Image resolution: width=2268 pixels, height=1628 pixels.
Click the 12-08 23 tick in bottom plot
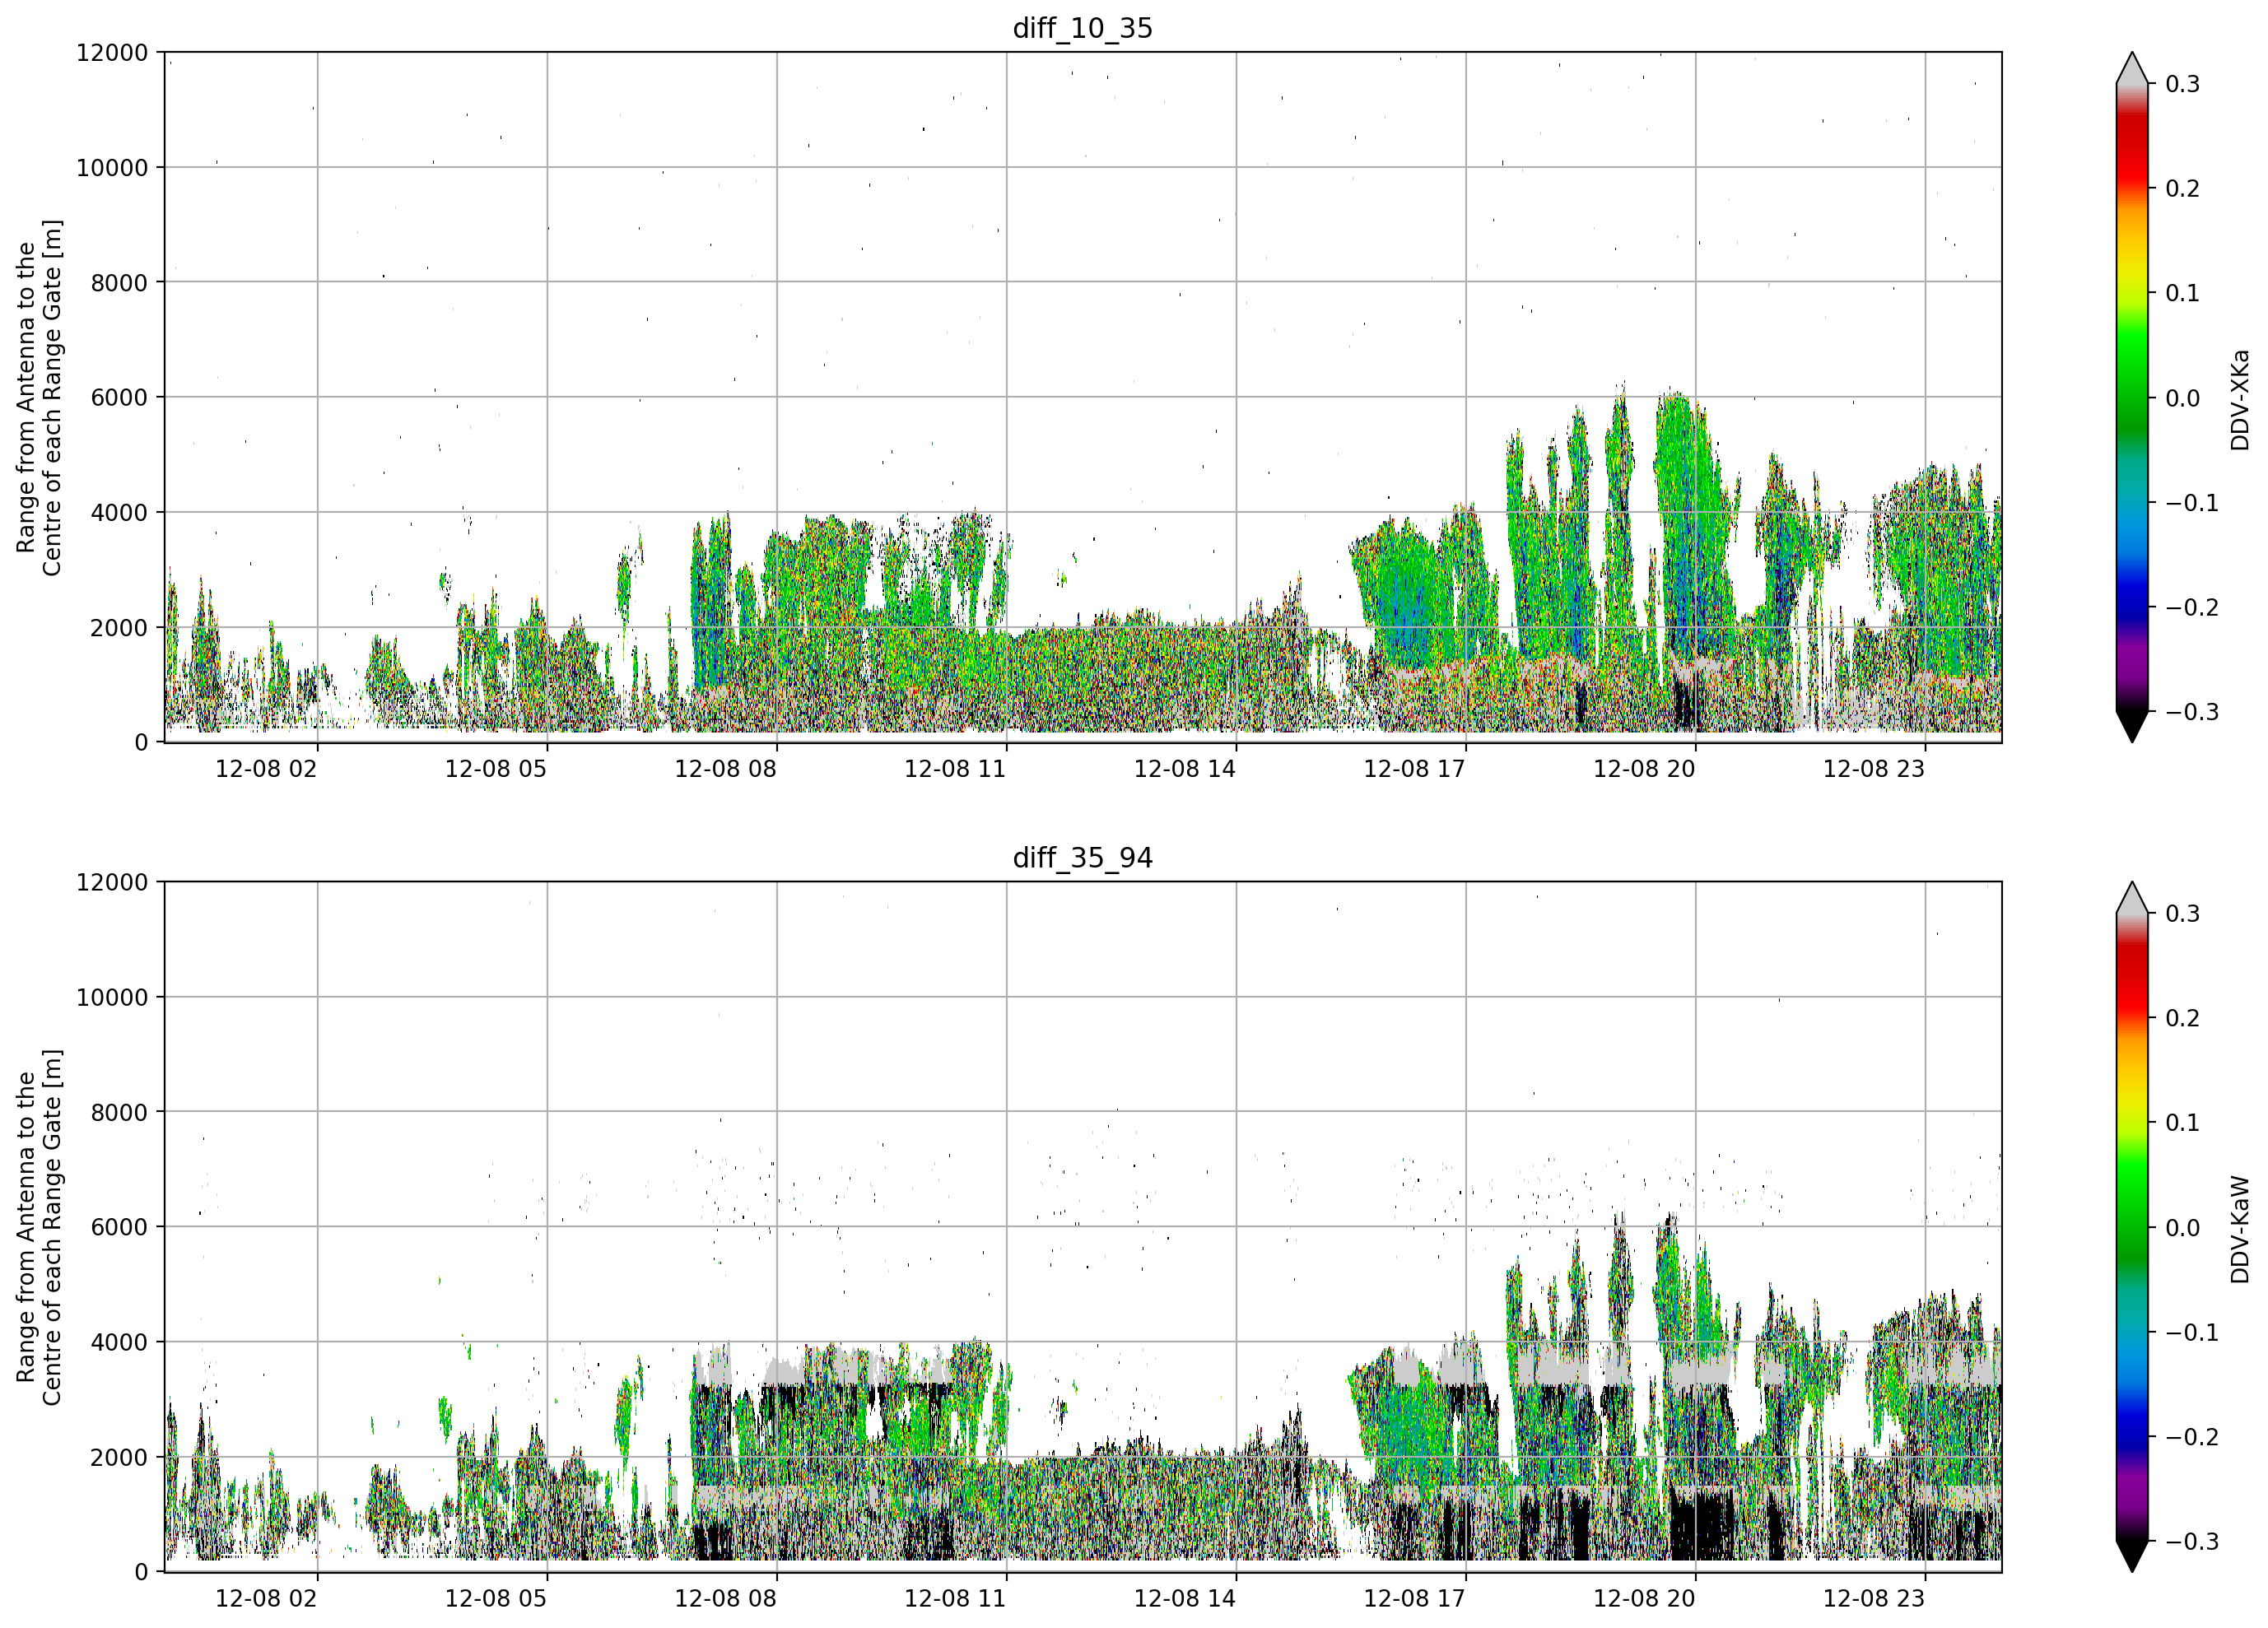point(1874,1599)
